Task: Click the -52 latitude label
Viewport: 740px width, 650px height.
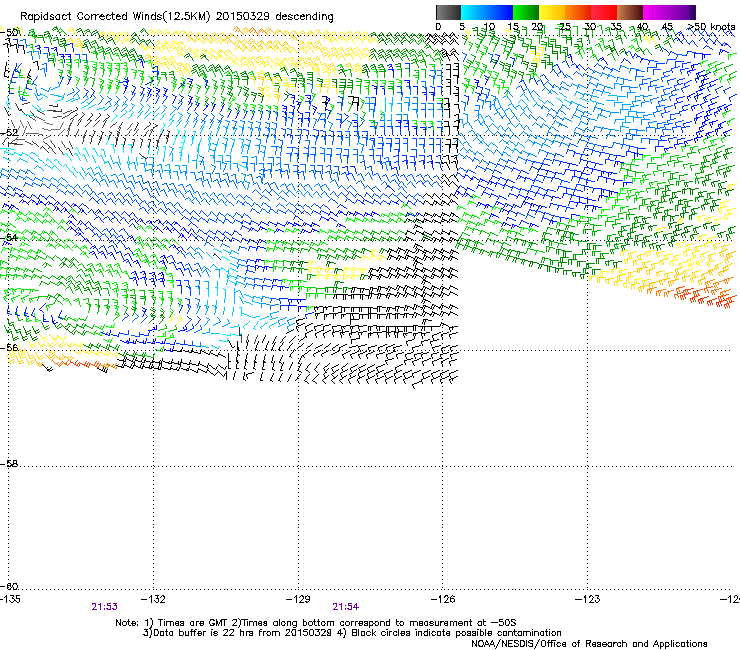Action: 9,133
